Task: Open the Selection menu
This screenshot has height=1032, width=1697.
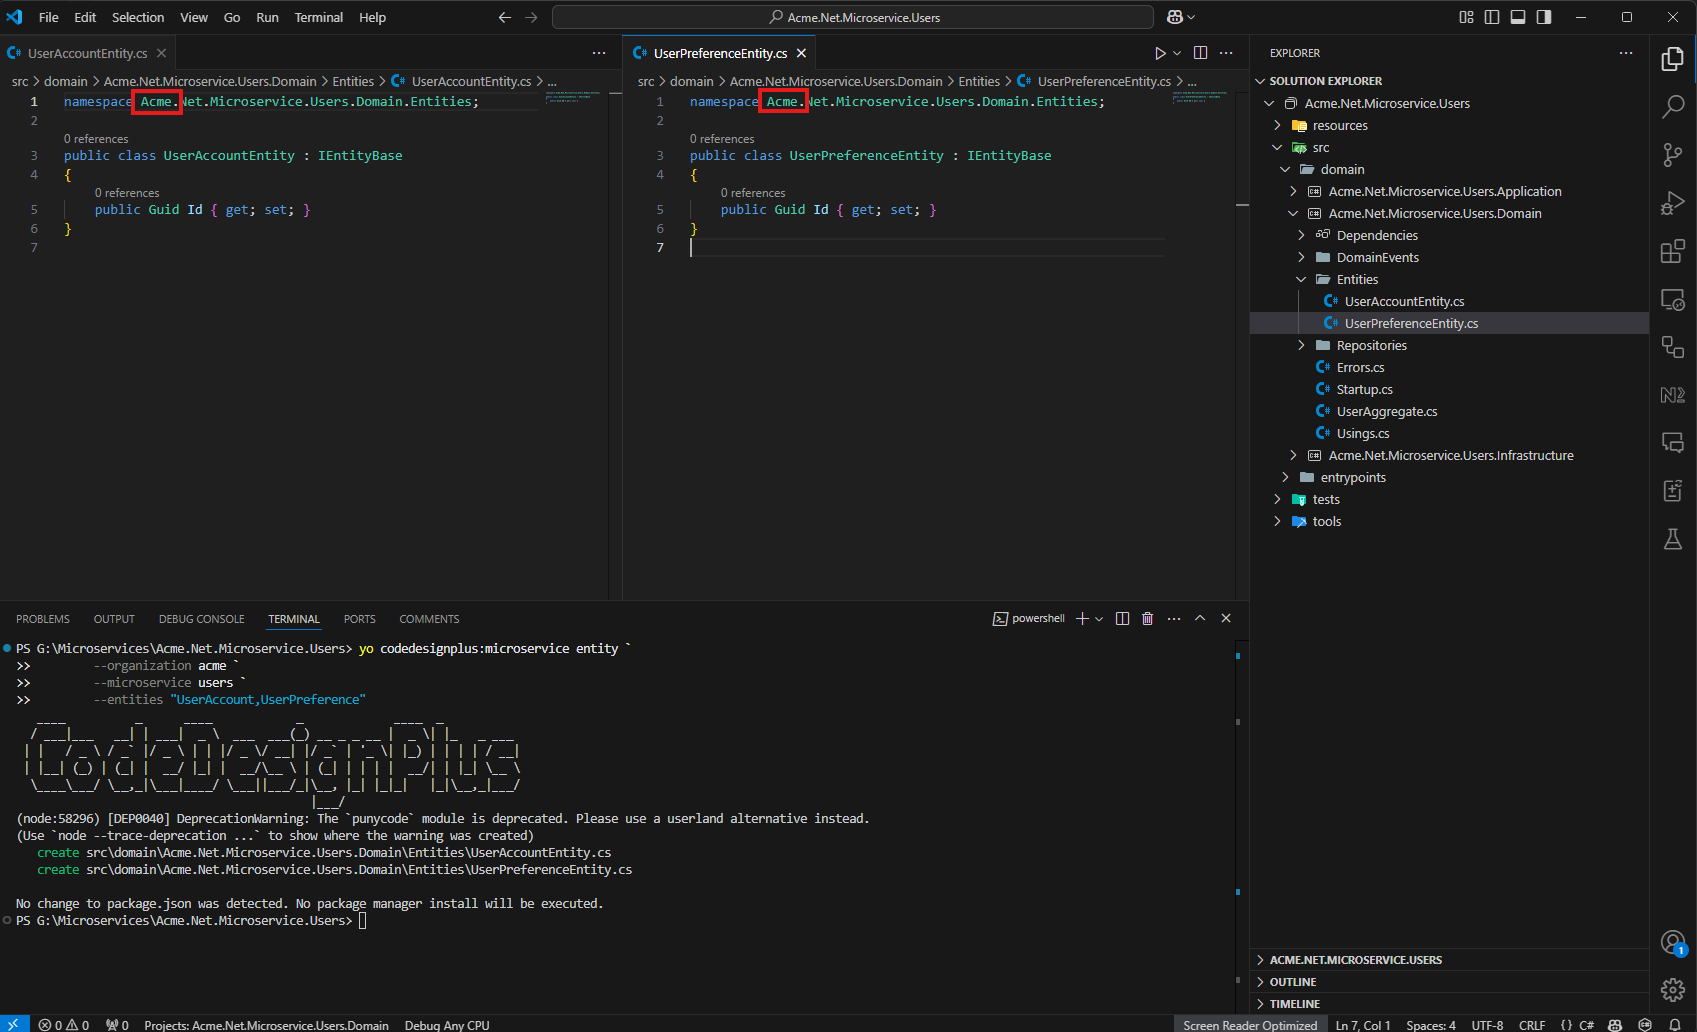Action: coord(138,17)
